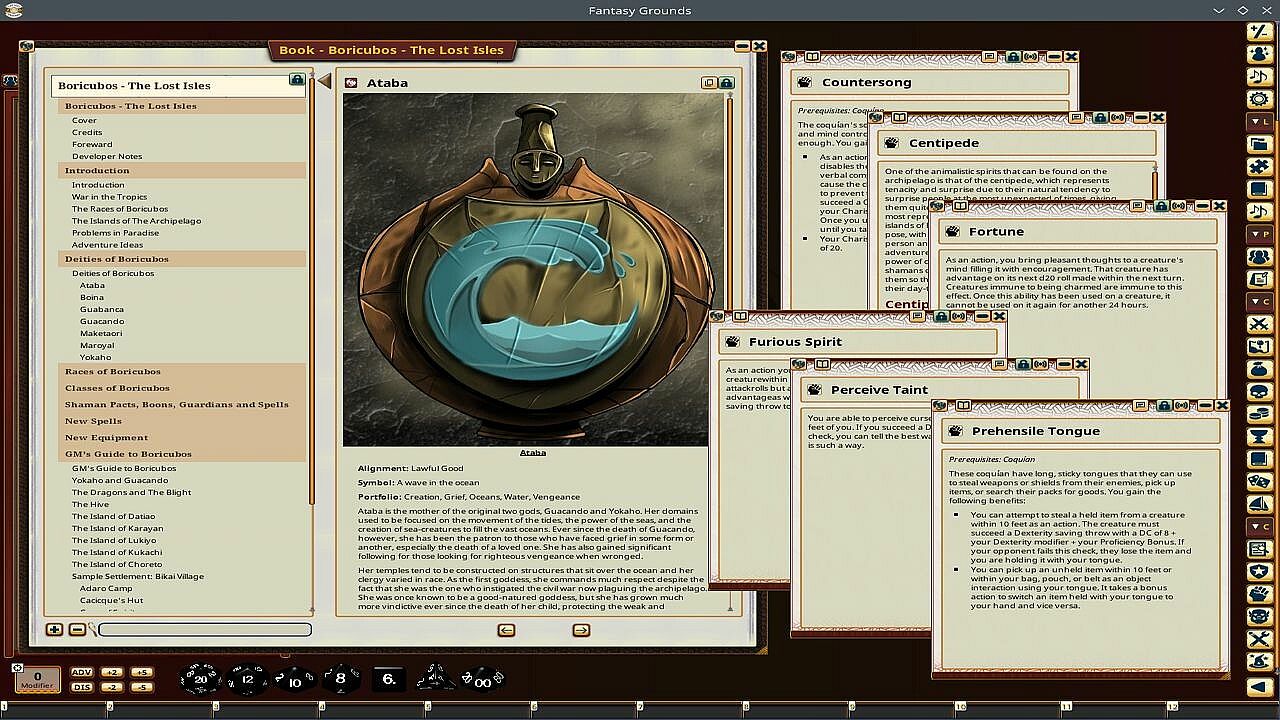Open the Boina deity entry
This screenshot has height=720, width=1280.
click(x=92, y=297)
